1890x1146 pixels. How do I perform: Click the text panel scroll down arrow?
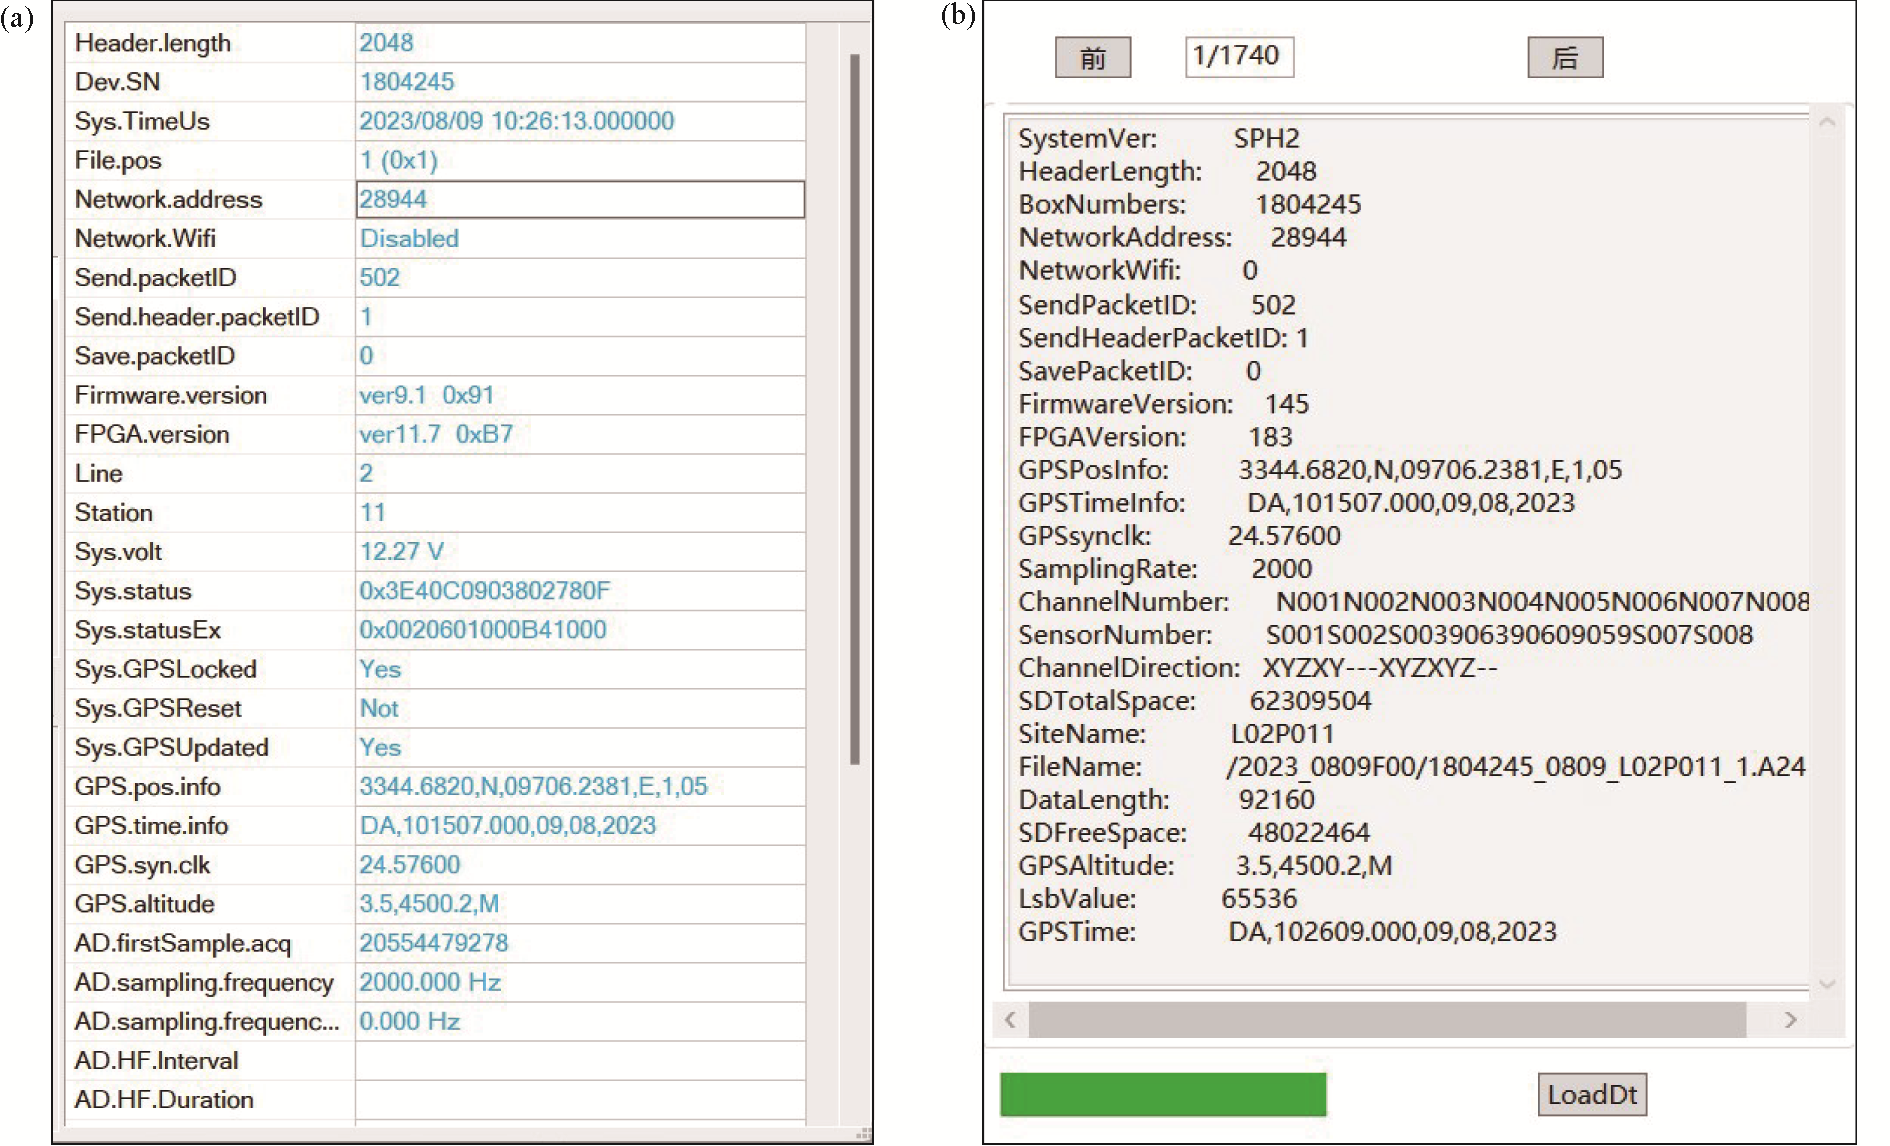(x=1827, y=984)
